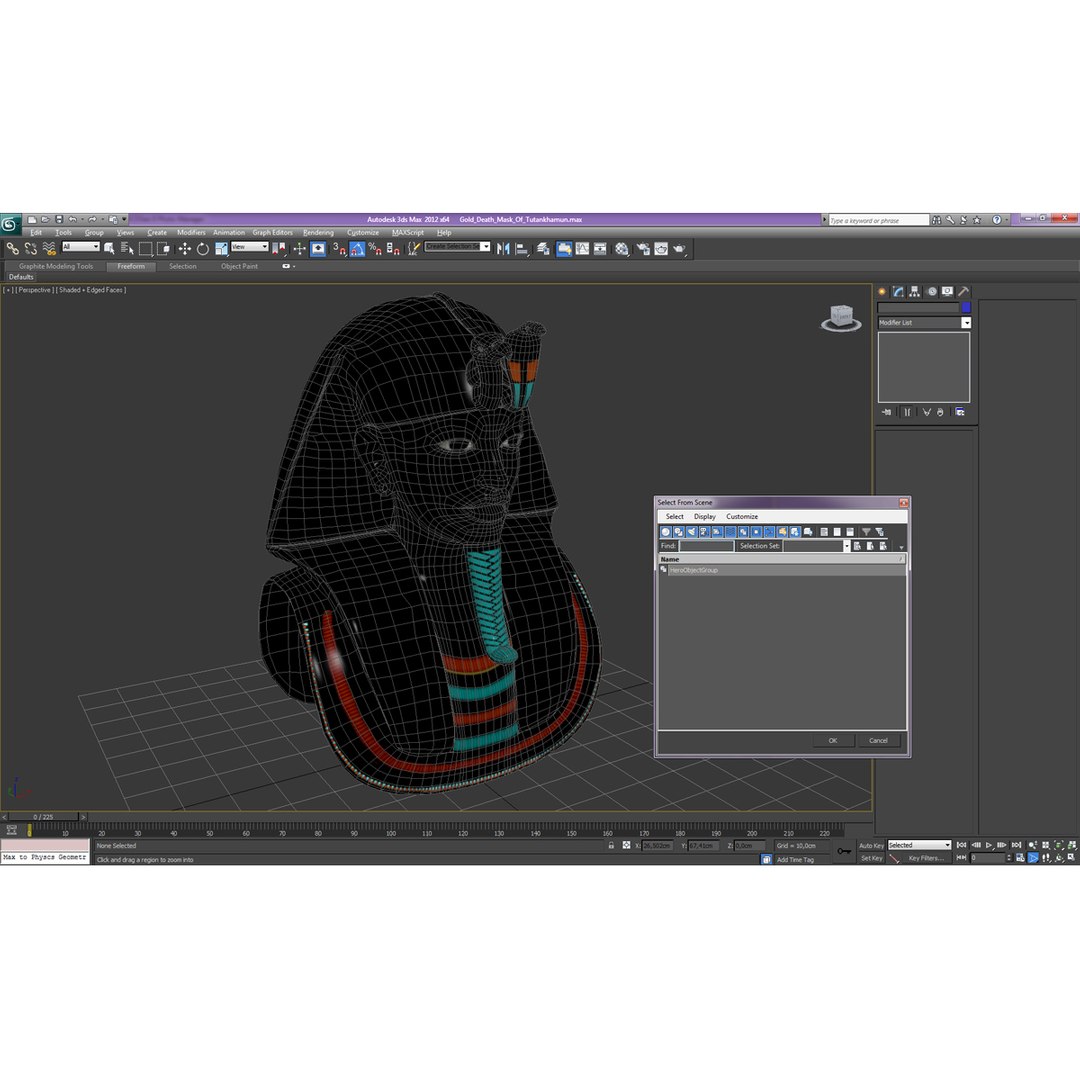The image size is (1080, 1080).
Task: Click Bind to Space Warp tool
Action: [49, 249]
